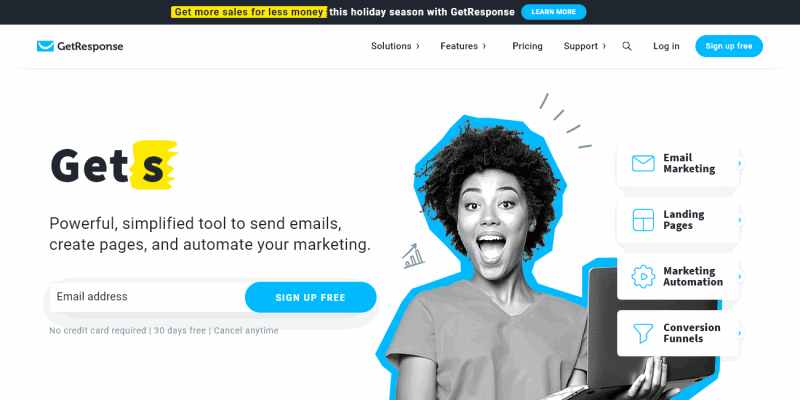800x400 pixels.
Task: Click arrow next to Landing Pages card
Action: click(x=739, y=220)
